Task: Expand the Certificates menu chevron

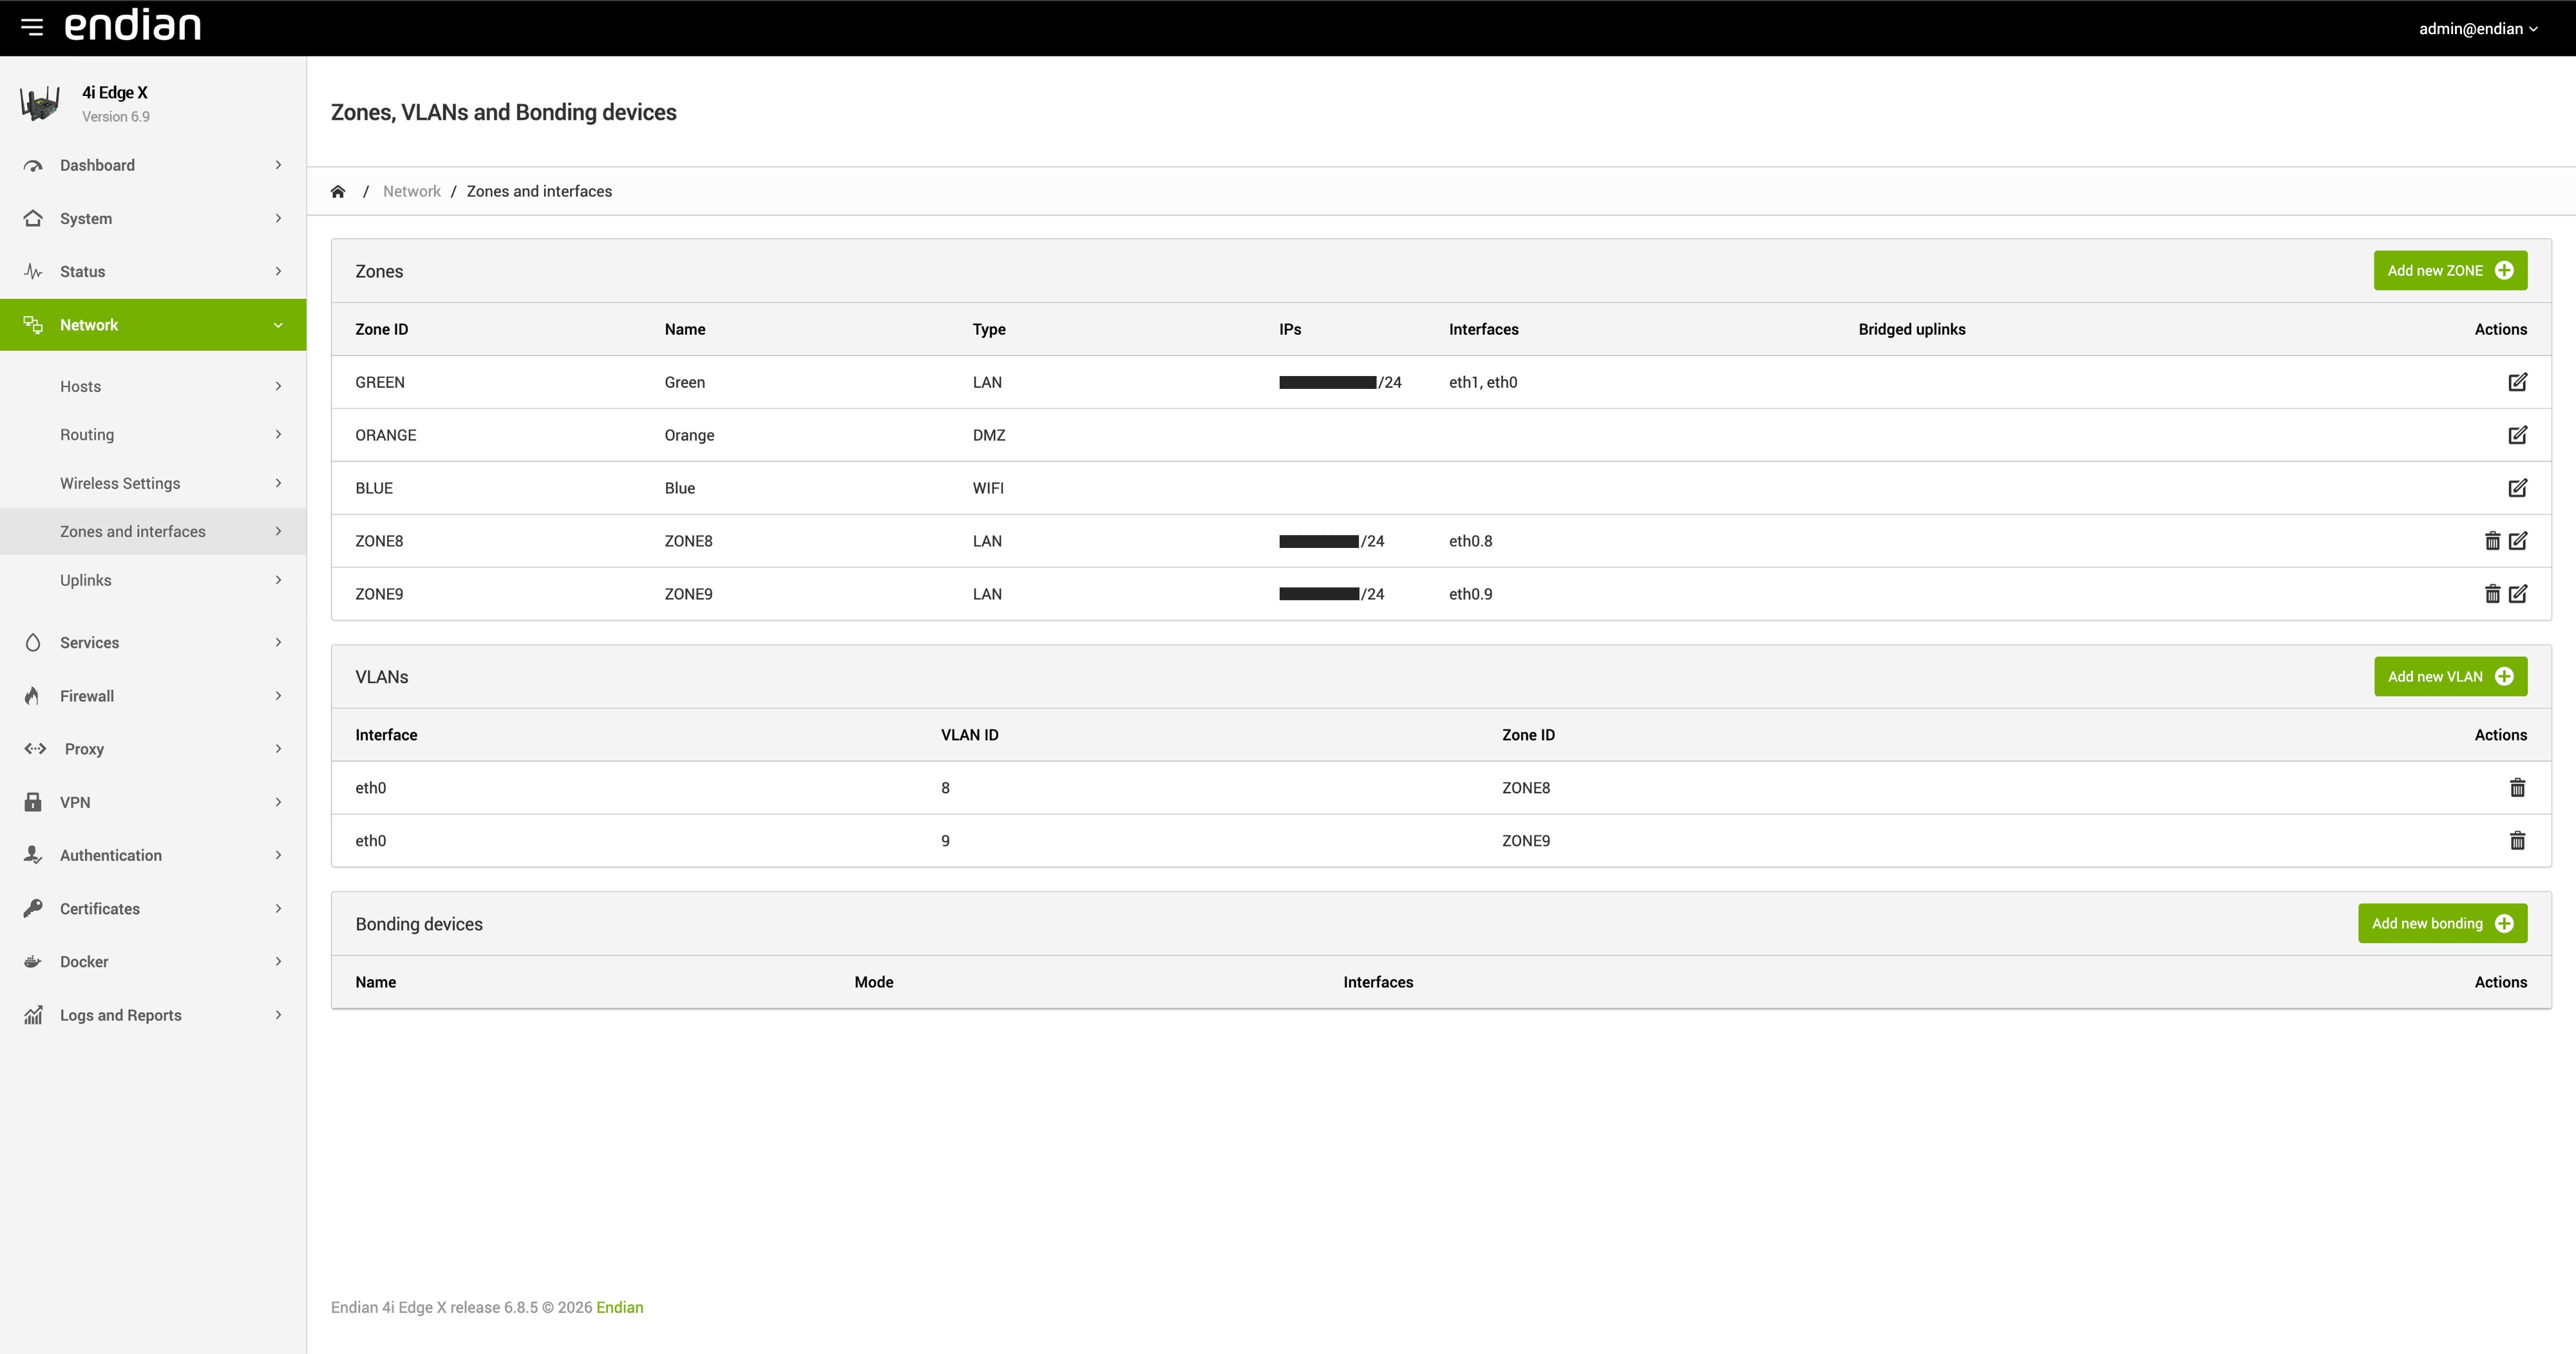Action: pos(278,908)
